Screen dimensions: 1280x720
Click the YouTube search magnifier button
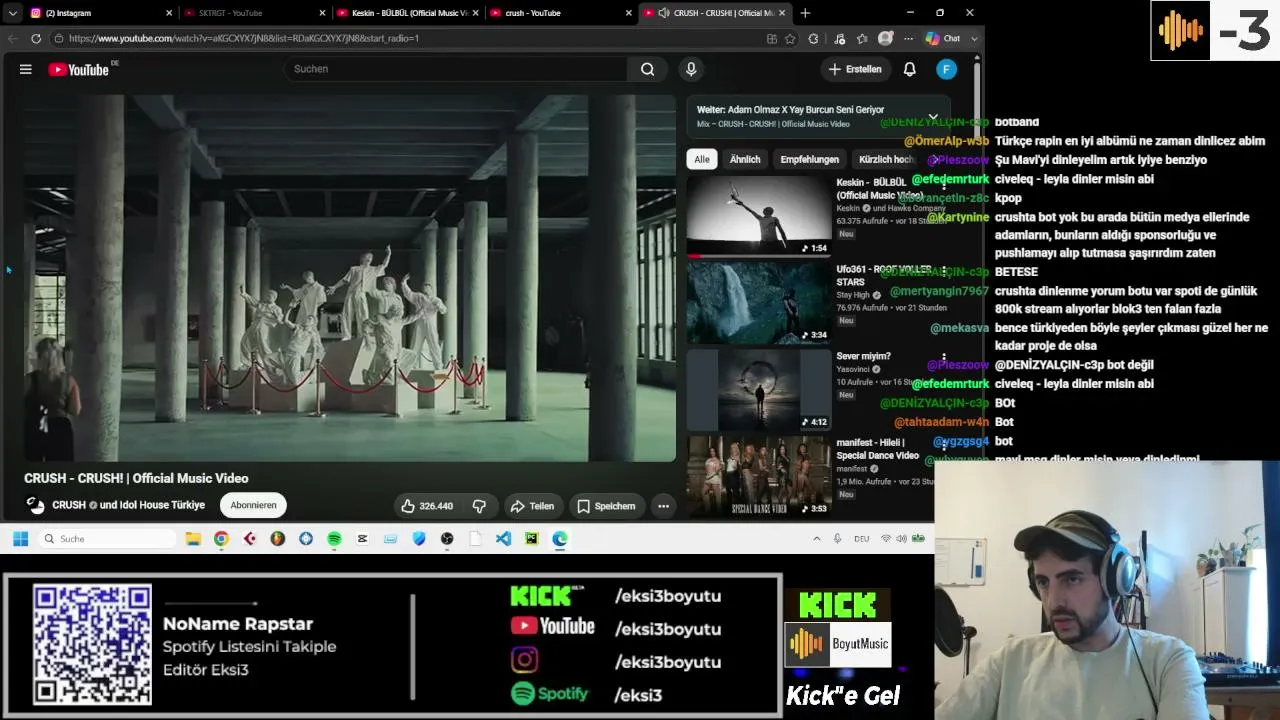647,69
